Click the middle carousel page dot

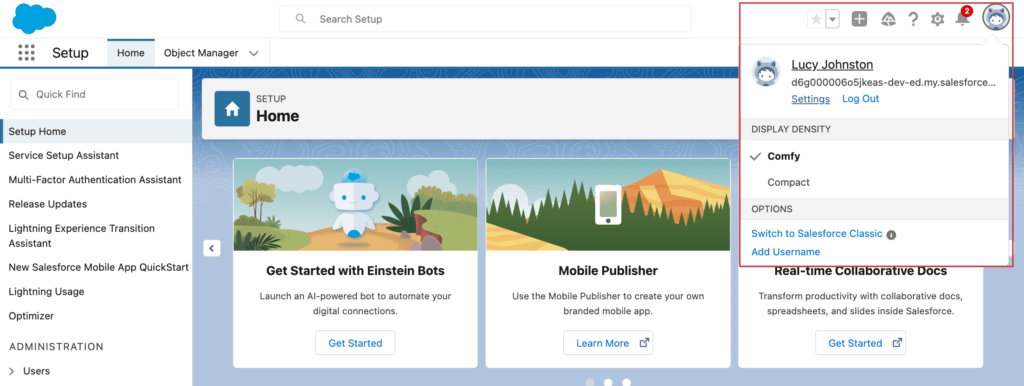(x=608, y=382)
